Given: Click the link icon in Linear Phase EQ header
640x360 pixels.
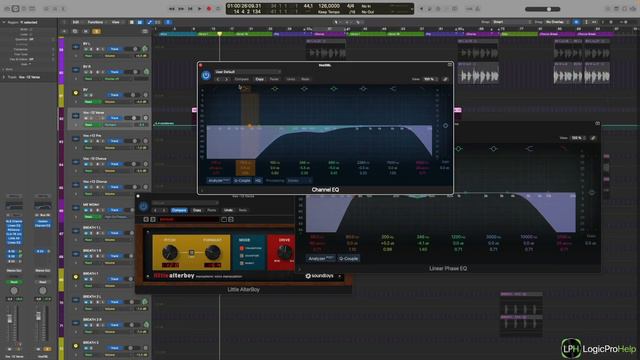Looking at the screenshot, I should tap(593, 138).
